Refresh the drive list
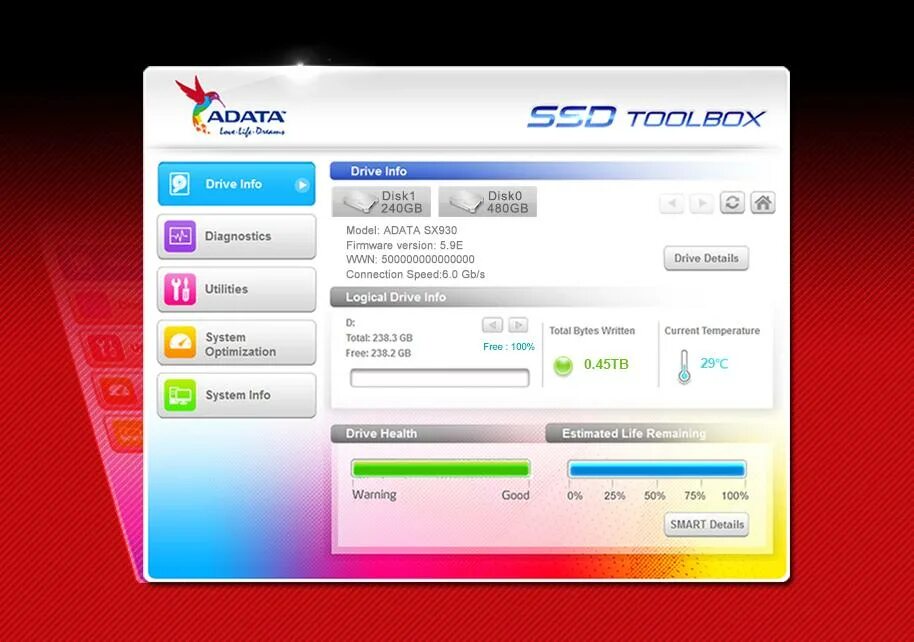 click(x=732, y=203)
